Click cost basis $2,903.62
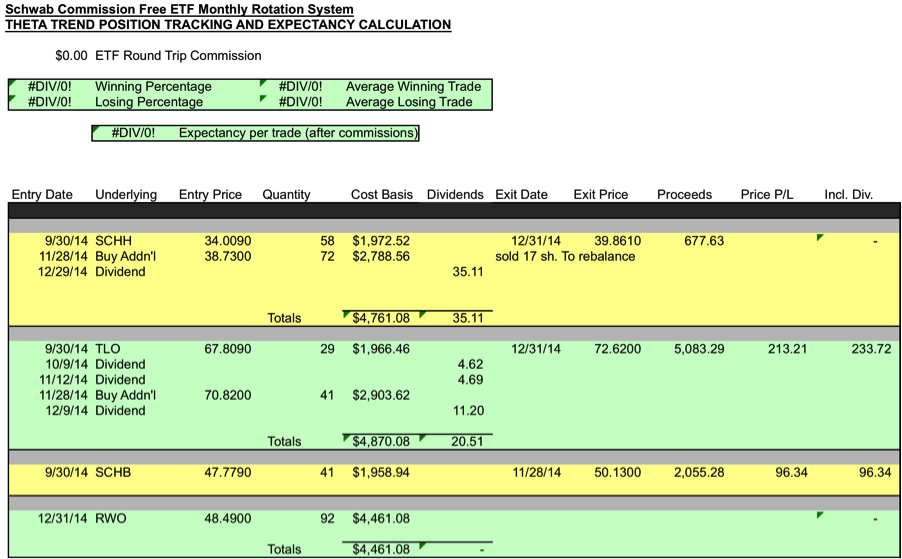The width and height of the screenshot is (902, 559). [x=381, y=396]
